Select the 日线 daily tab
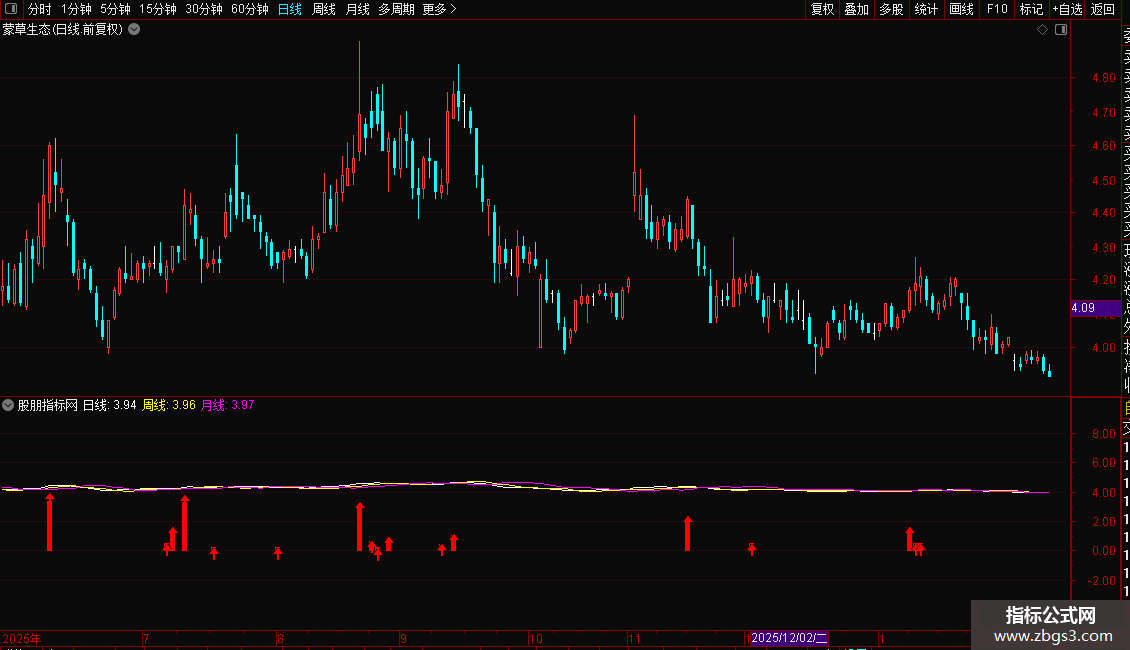 290,9
